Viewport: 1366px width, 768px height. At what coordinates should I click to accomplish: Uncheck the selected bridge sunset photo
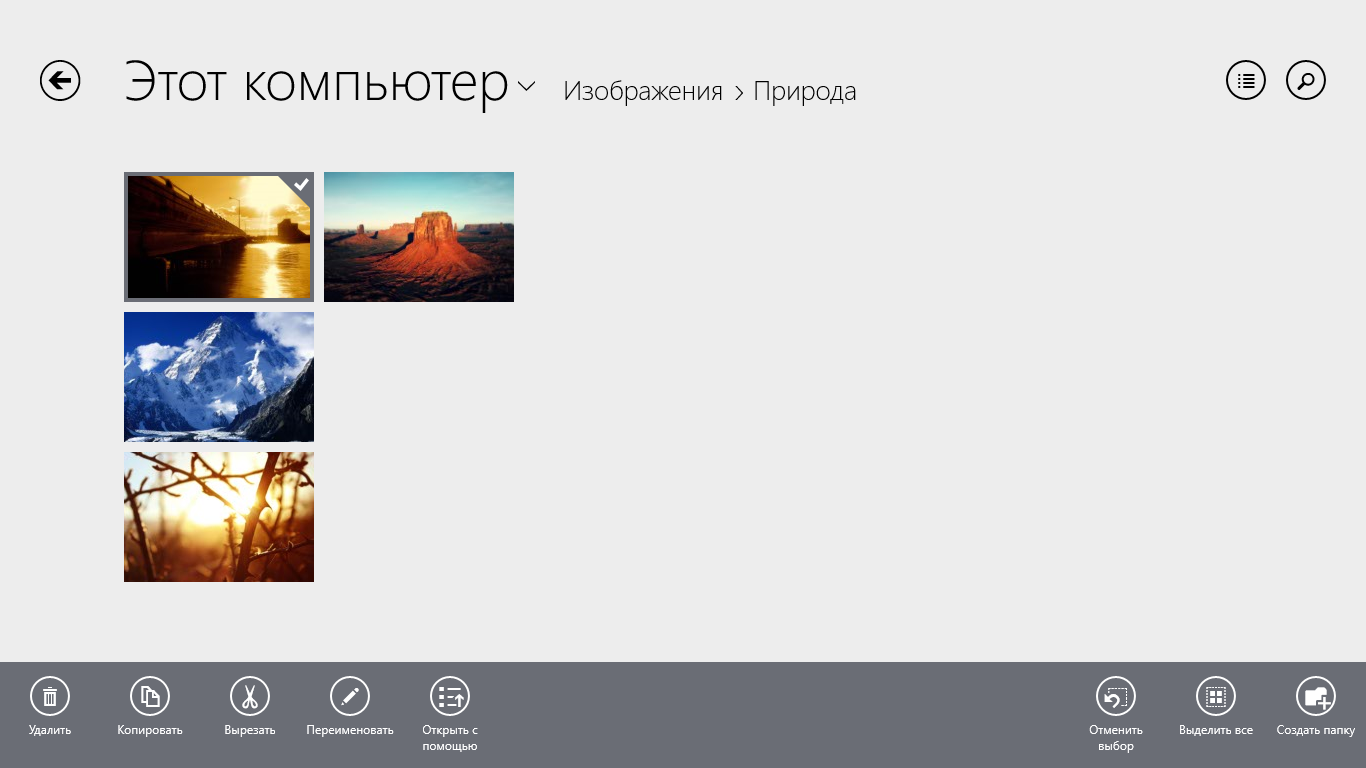click(x=219, y=237)
